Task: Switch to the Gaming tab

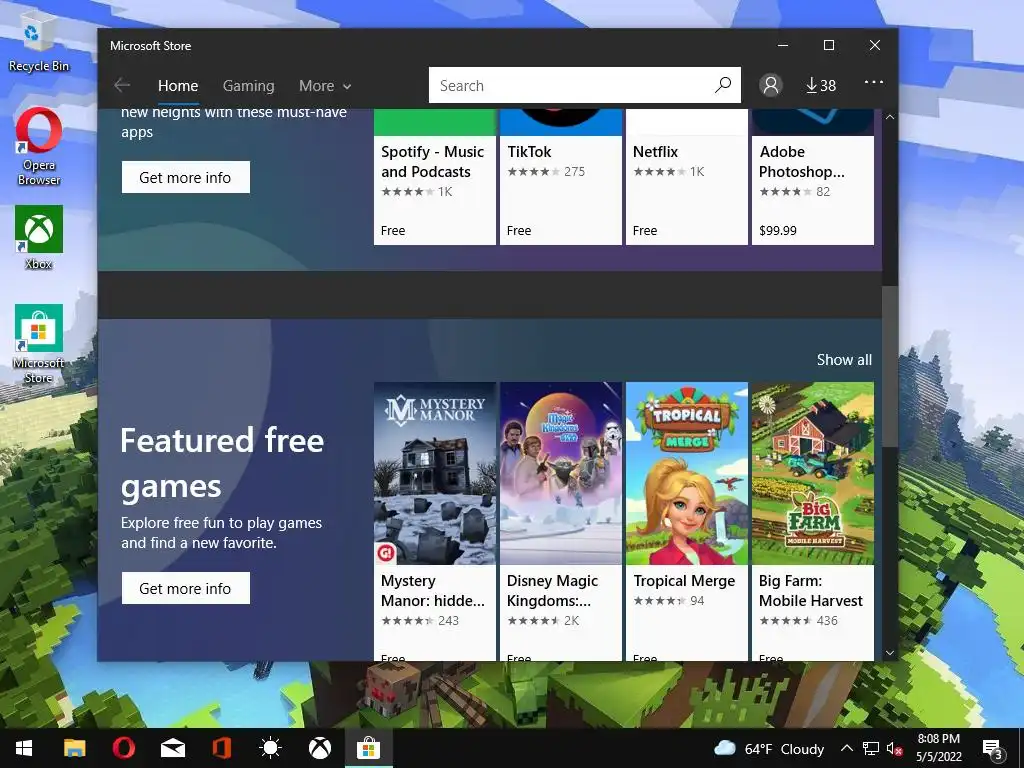Action: click(x=248, y=86)
